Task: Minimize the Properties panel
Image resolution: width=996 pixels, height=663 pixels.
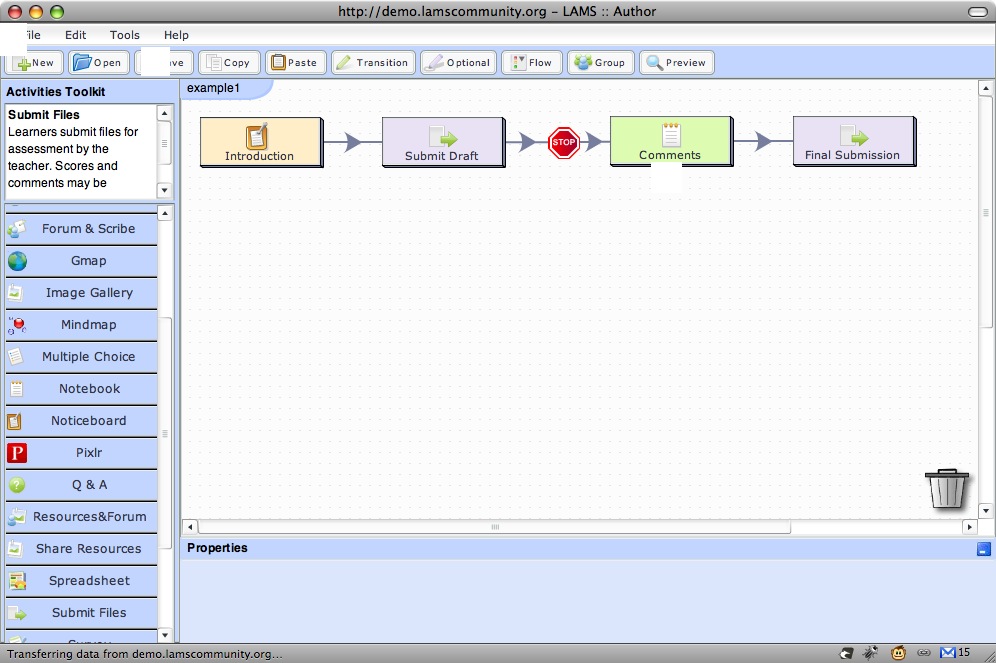Action: click(x=983, y=548)
